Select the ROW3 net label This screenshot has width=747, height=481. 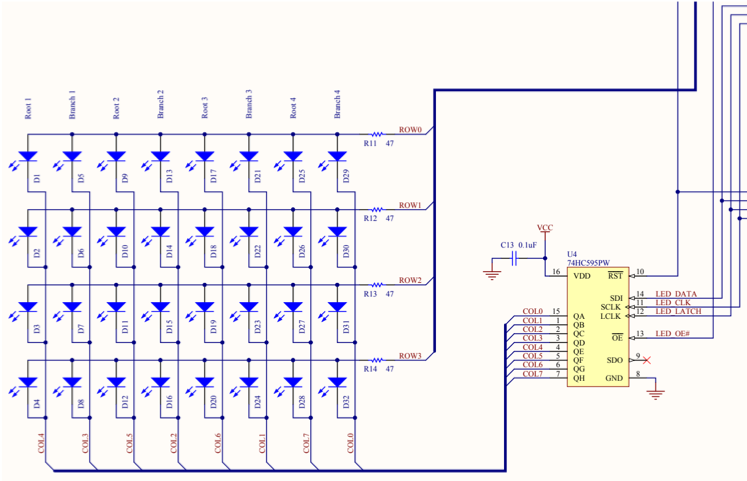(410, 356)
